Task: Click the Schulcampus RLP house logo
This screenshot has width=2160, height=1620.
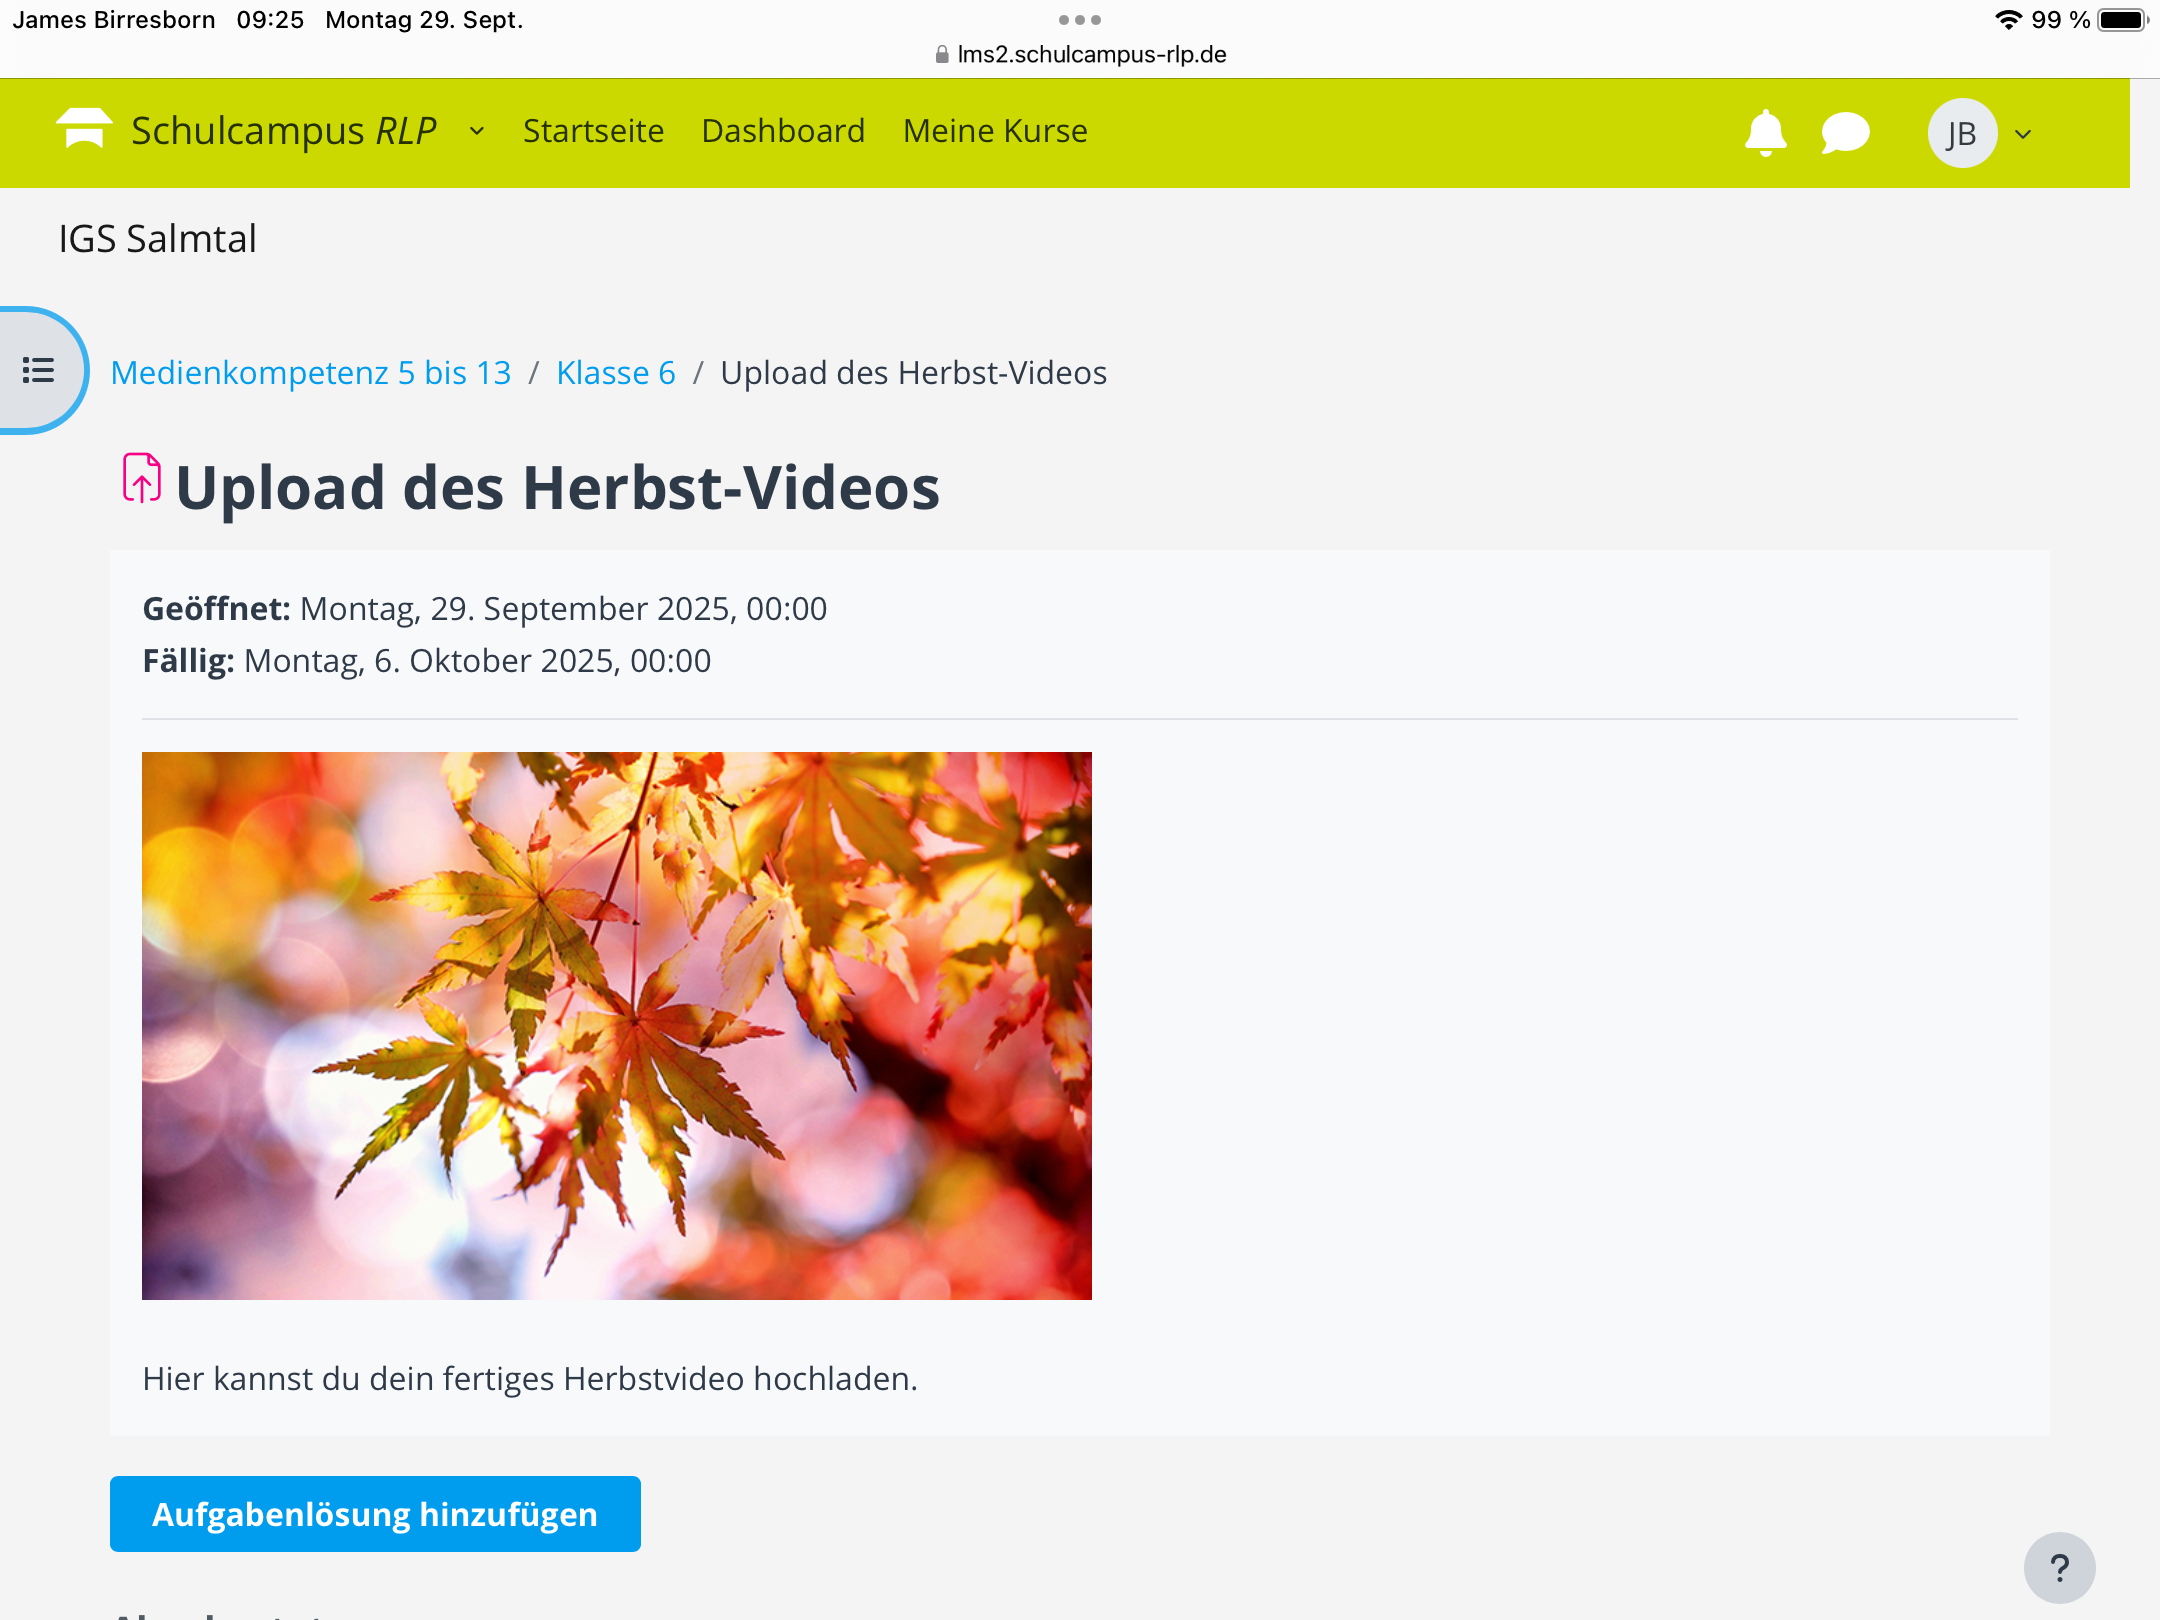Action: (x=84, y=130)
